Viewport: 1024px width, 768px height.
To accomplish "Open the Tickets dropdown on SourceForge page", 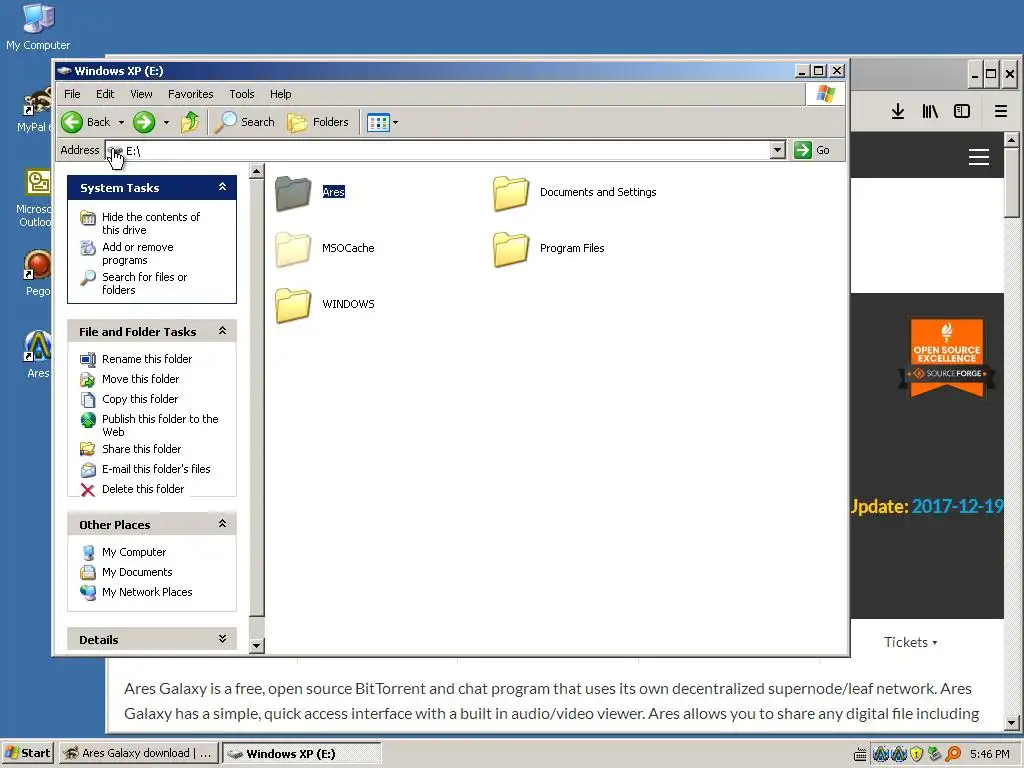I will [910, 643].
